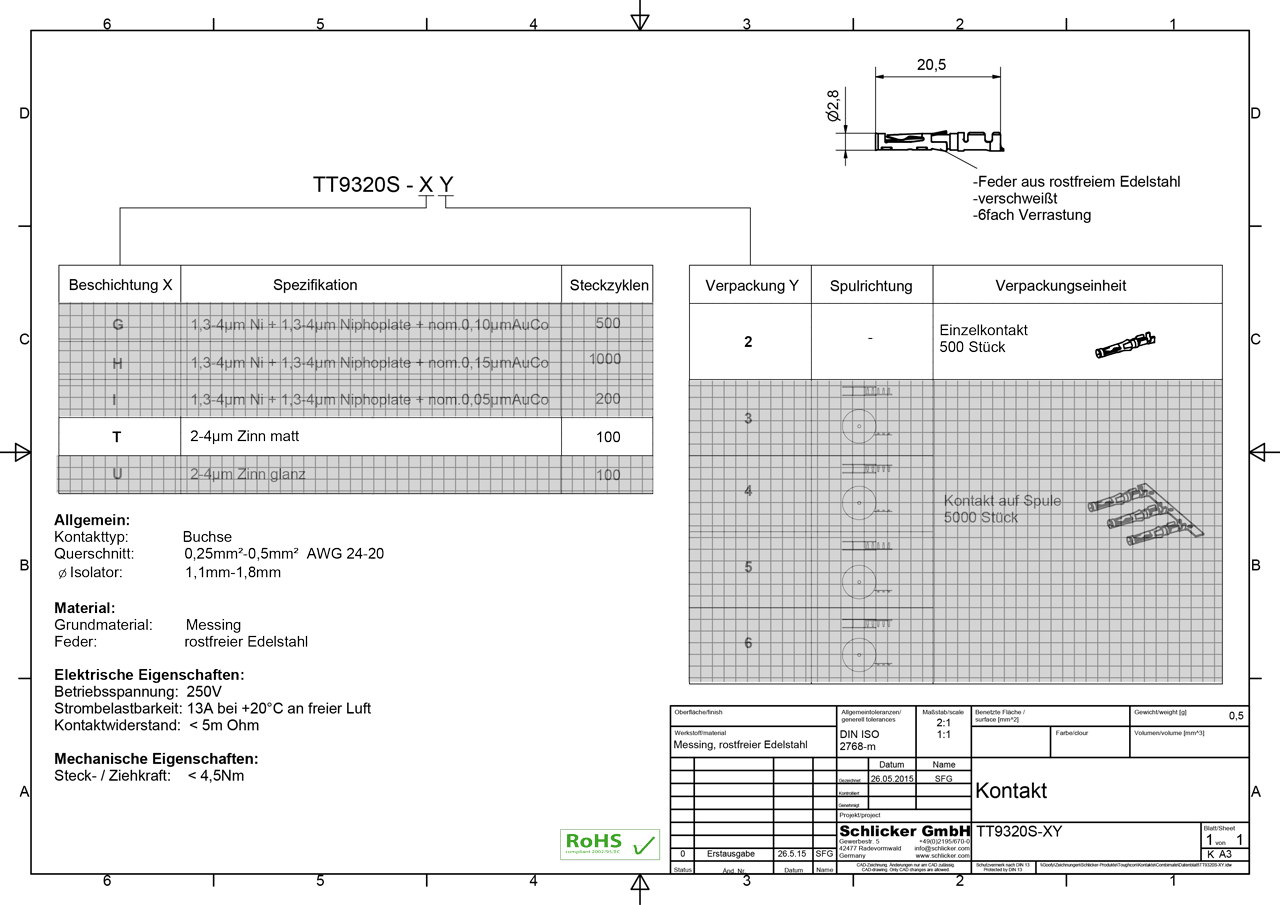Image resolution: width=1280 pixels, height=905 pixels.
Task: Click coating code 'T' in the table
Action: coord(118,437)
